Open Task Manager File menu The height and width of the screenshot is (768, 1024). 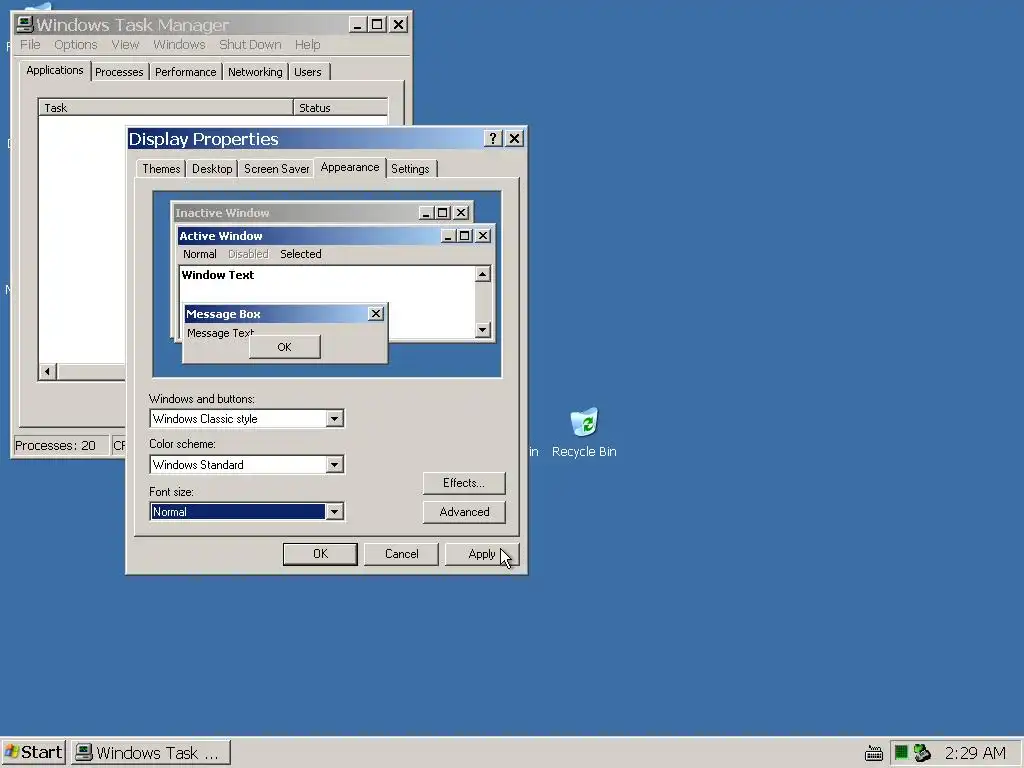point(30,44)
